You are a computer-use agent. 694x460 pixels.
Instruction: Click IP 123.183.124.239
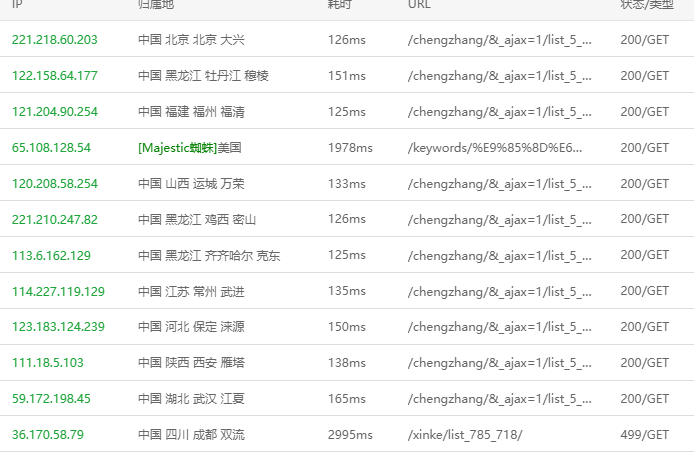tap(58, 327)
